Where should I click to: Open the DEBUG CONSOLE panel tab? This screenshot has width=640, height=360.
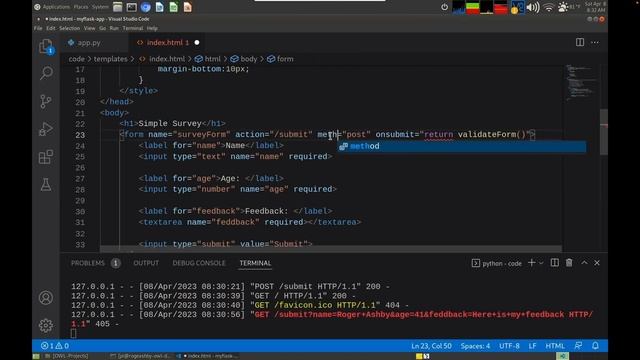click(x=199, y=263)
